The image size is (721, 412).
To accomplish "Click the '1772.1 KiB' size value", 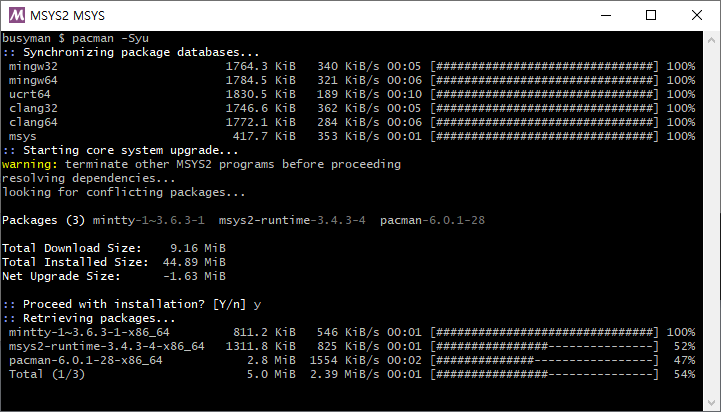I will click(x=260, y=122).
